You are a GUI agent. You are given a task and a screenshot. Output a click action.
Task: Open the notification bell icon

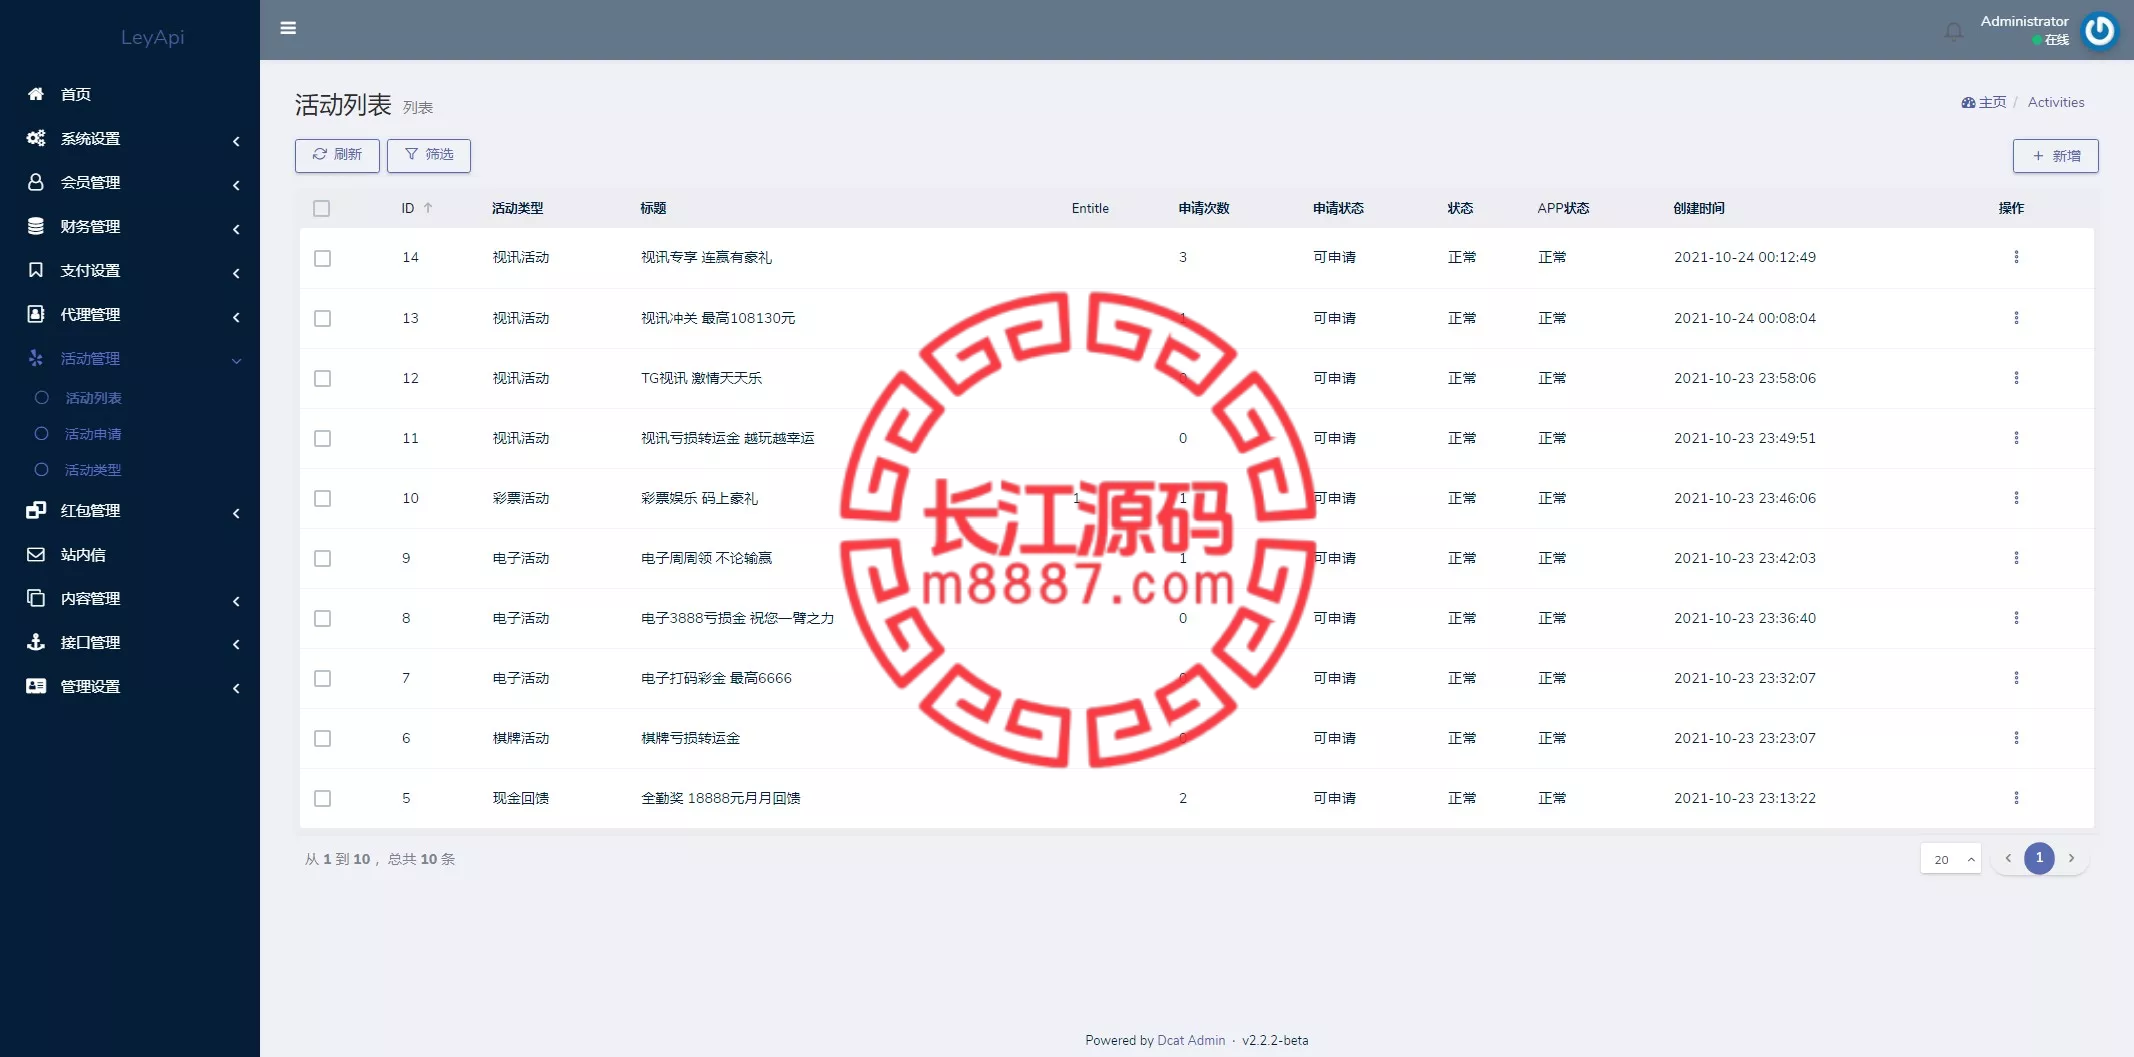(x=1953, y=31)
